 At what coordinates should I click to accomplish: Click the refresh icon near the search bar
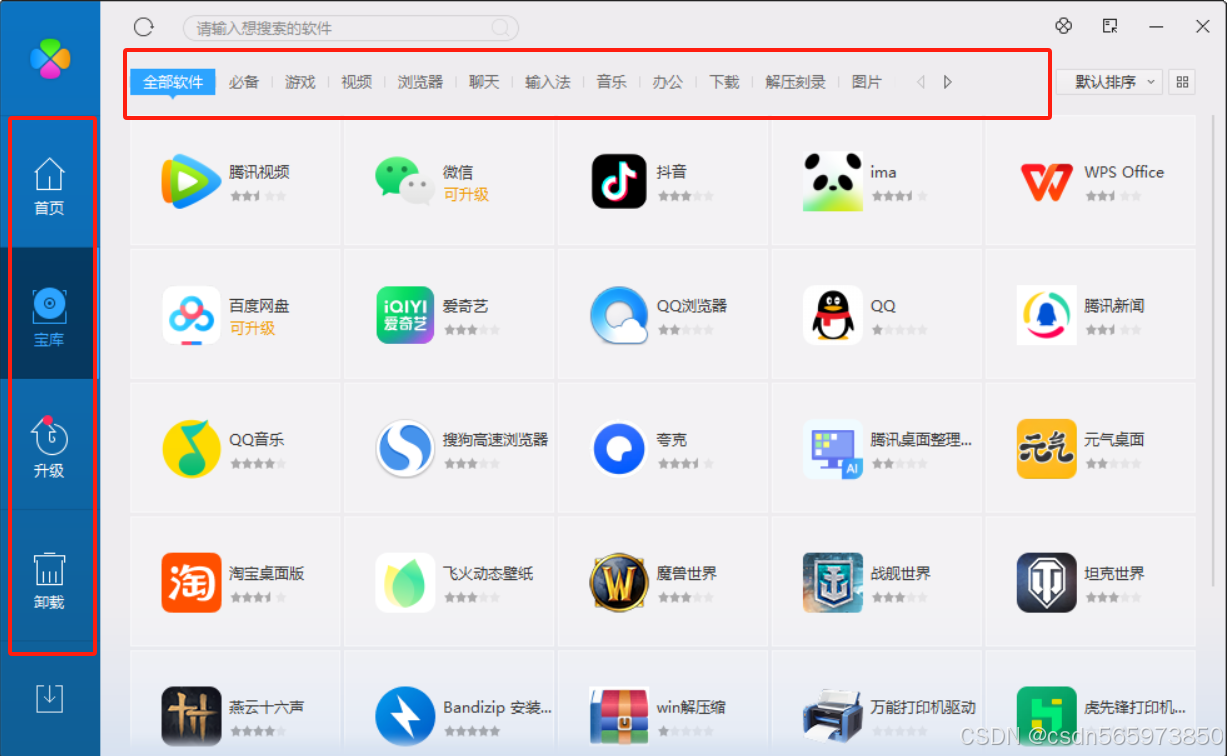[143, 27]
